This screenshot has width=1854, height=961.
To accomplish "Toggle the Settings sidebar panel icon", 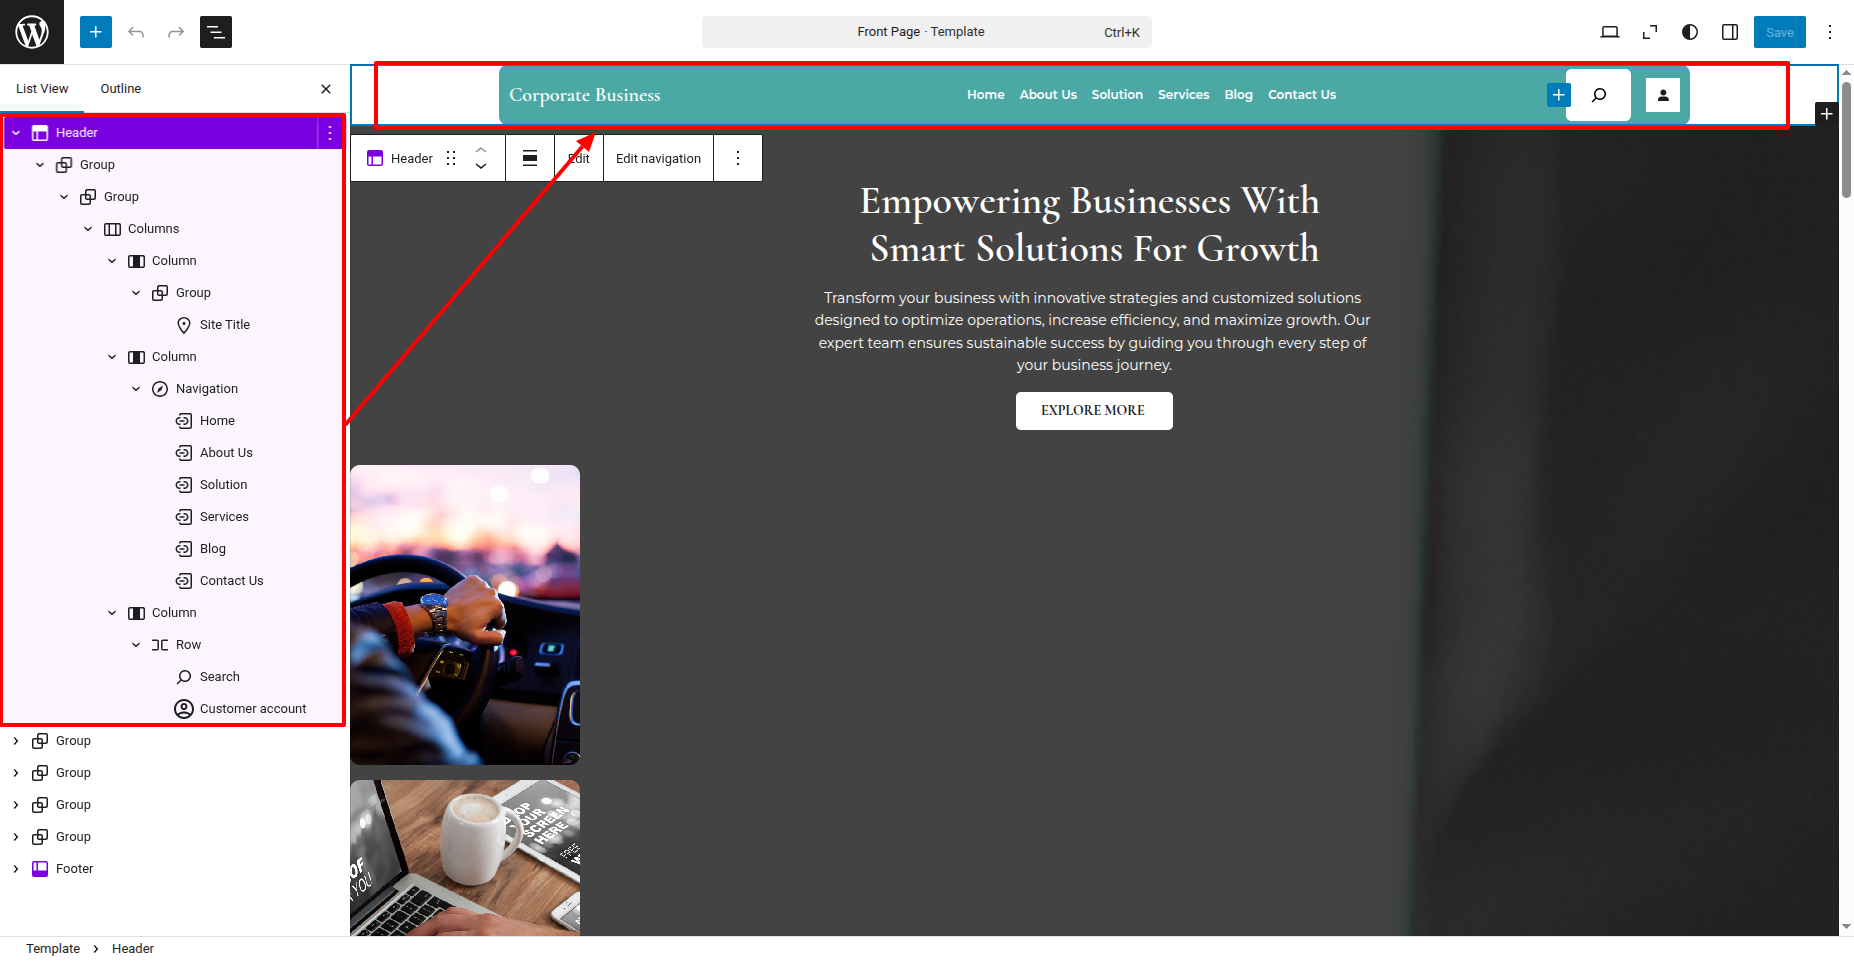I will click(1730, 32).
